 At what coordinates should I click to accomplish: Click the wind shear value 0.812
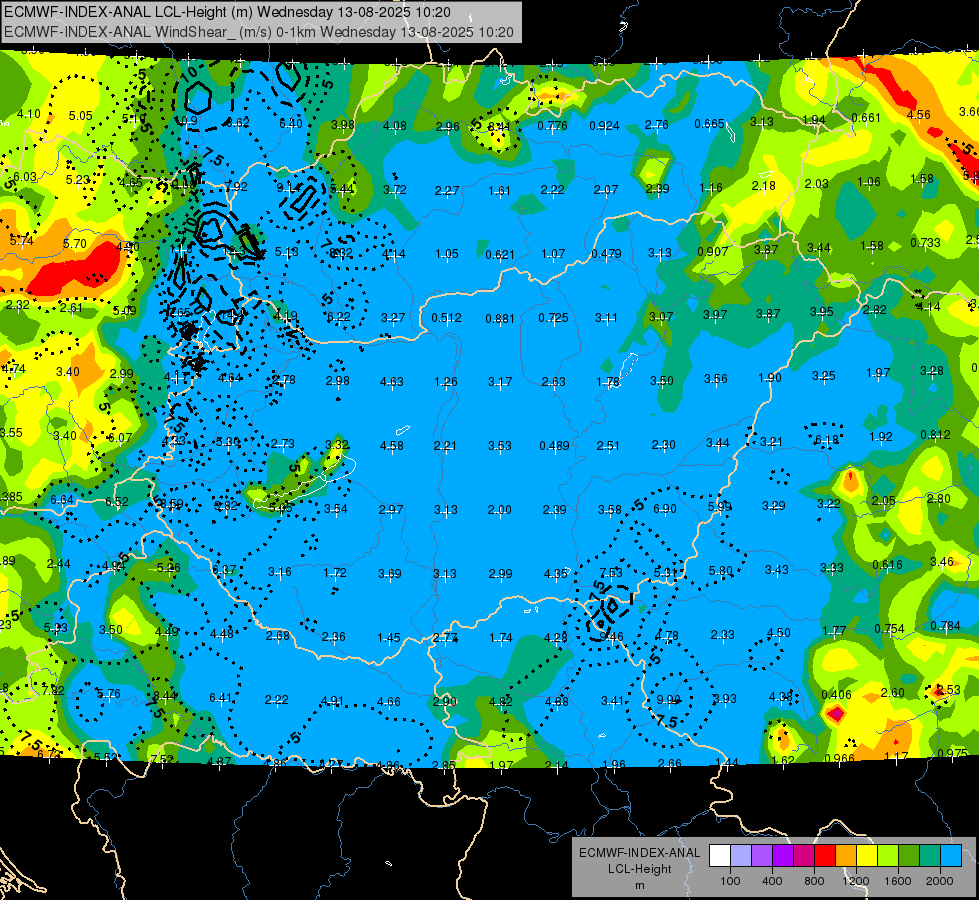point(935,434)
